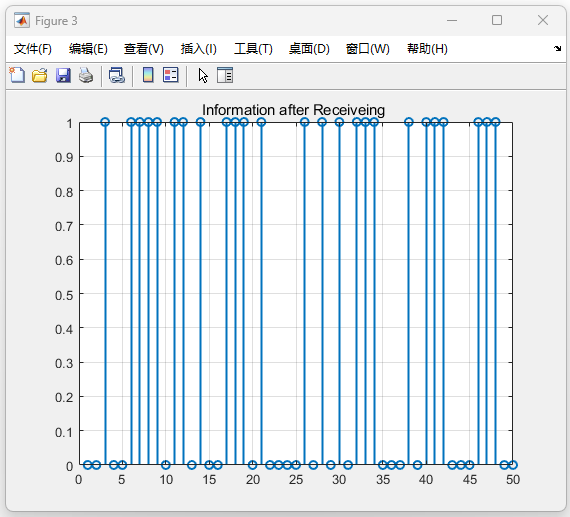Open the 帮助(H) menu
This screenshot has height=517, width=570.
tap(427, 49)
